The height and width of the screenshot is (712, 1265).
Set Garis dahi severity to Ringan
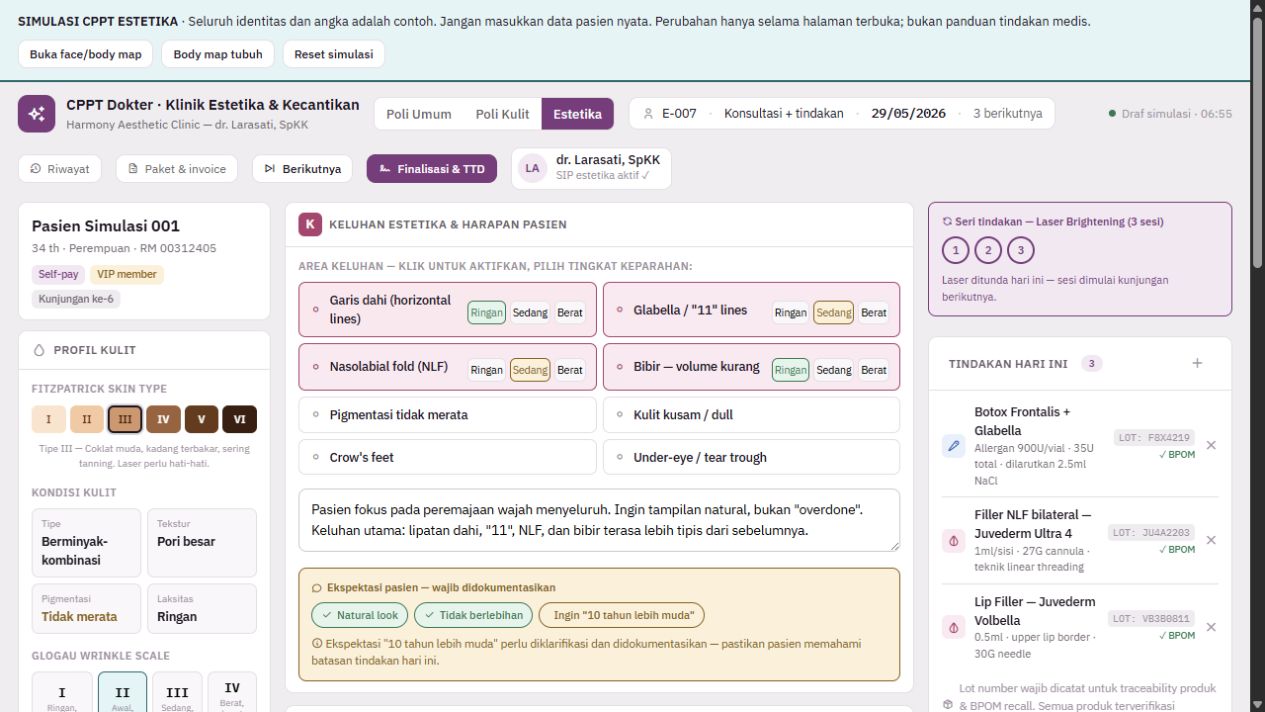(487, 313)
